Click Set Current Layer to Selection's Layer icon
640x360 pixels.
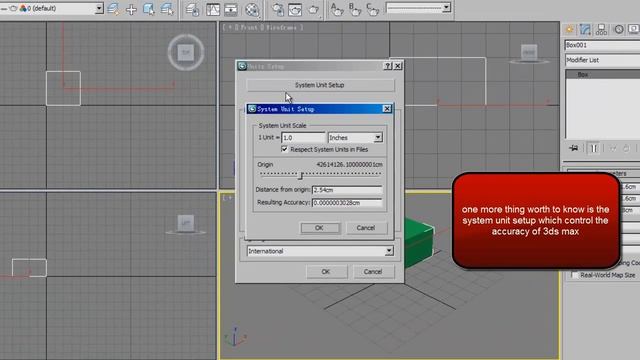[167, 9]
